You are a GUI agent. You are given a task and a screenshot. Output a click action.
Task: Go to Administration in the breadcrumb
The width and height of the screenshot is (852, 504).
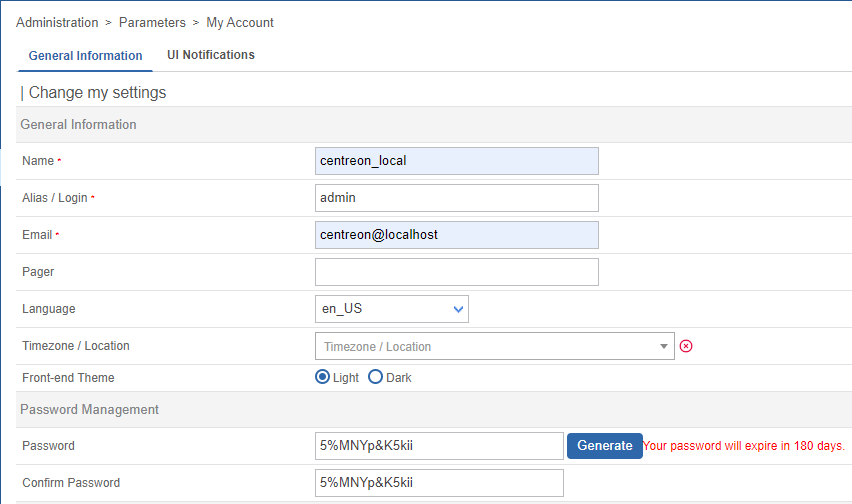click(57, 22)
